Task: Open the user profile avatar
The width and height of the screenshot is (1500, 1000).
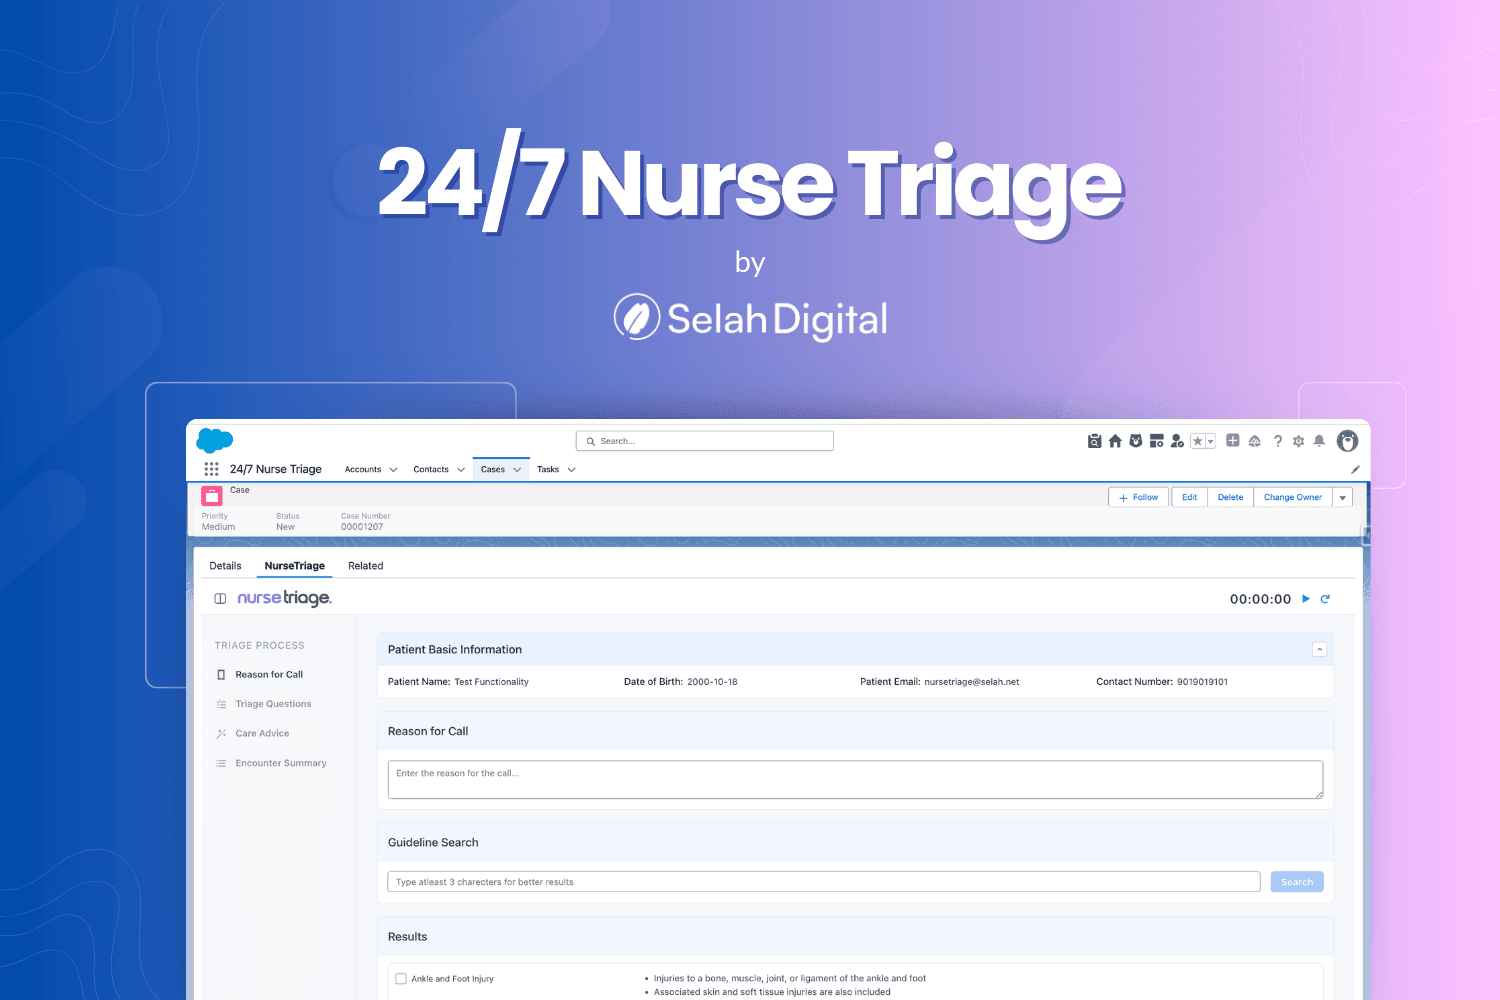Action: tap(1347, 441)
